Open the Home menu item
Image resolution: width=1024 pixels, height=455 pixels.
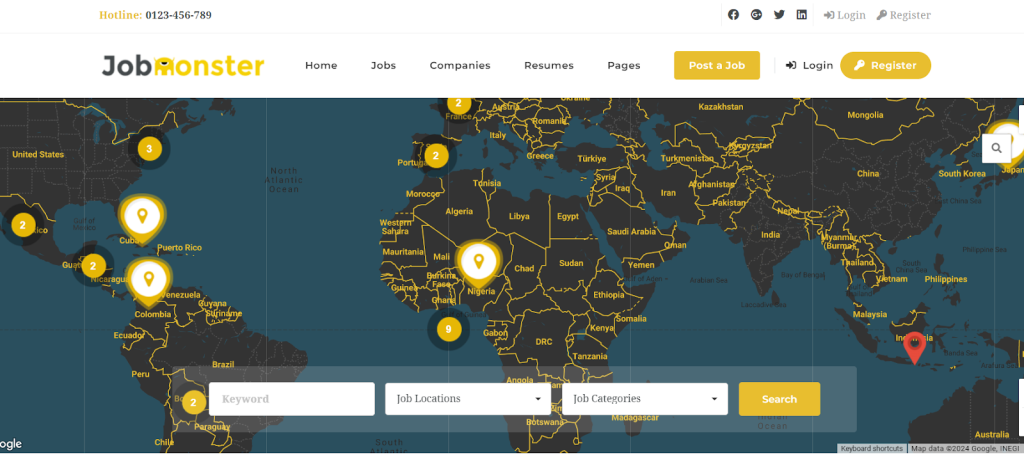click(x=321, y=65)
